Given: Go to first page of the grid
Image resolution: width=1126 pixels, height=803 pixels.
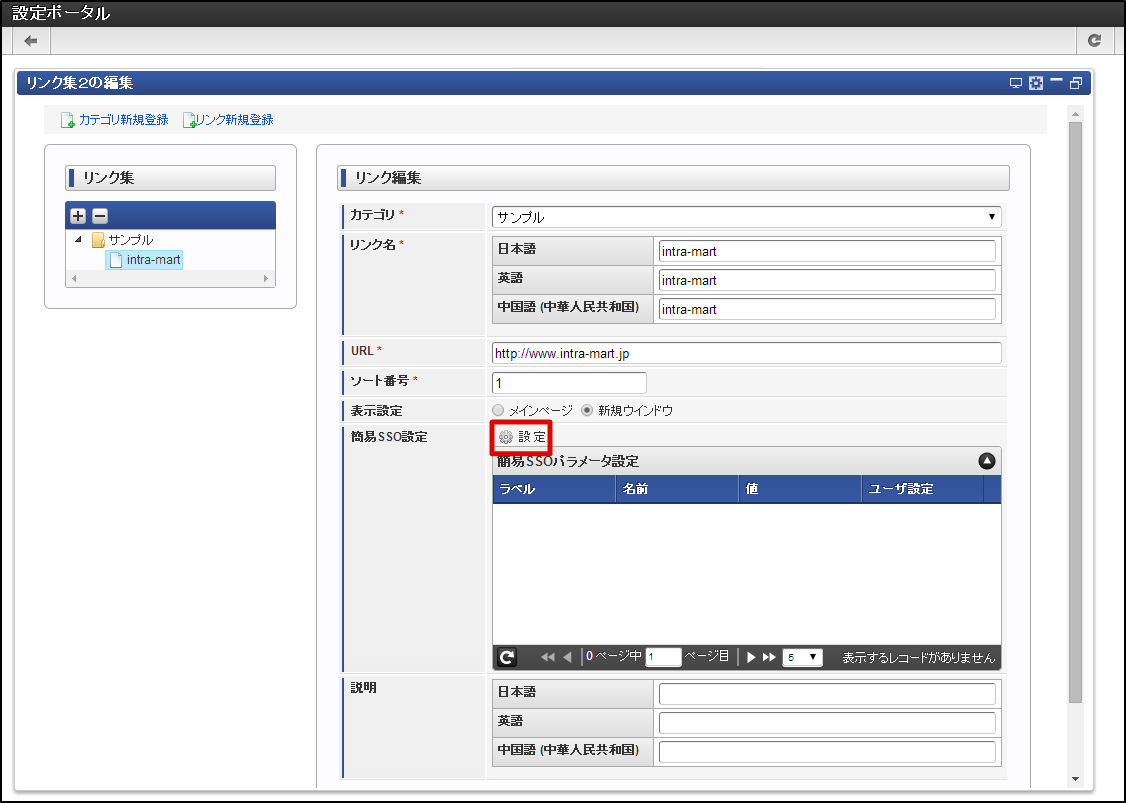Looking at the screenshot, I should point(548,657).
